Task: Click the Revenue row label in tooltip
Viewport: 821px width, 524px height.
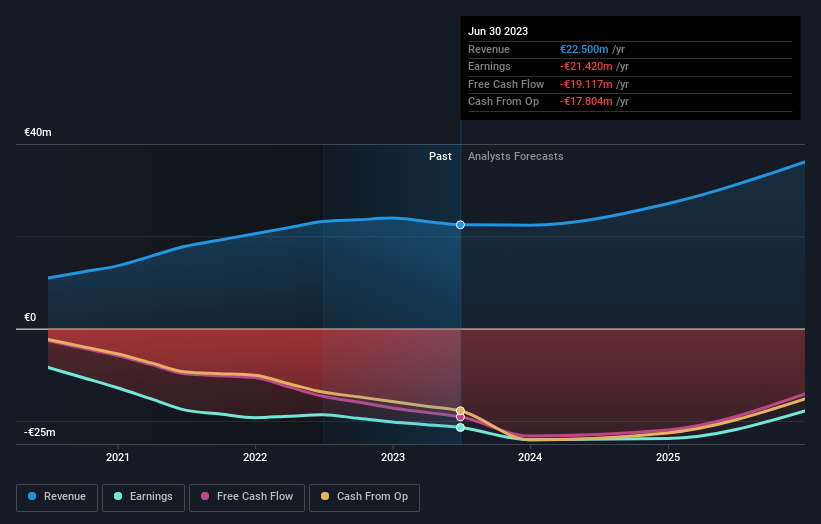Action: point(489,49)
